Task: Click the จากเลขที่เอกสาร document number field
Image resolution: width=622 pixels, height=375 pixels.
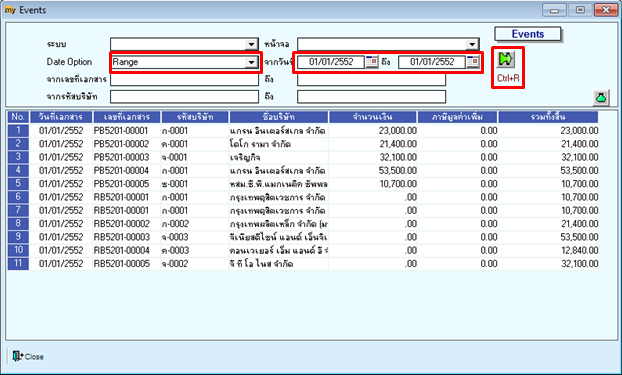Action: point(184,79)
